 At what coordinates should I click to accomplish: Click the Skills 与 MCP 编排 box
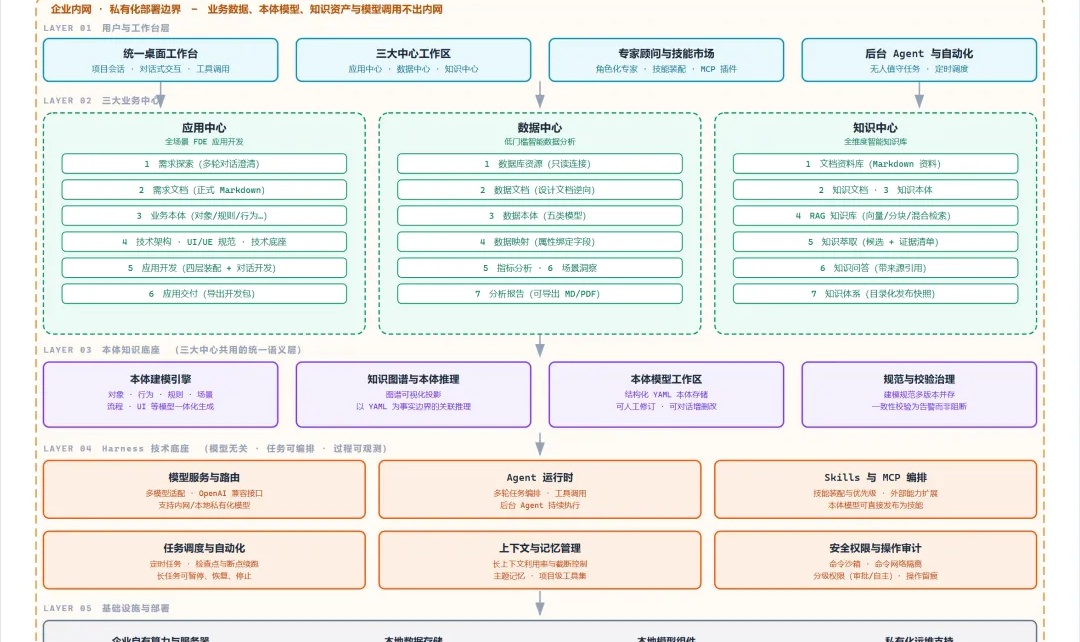coord(875,490)
